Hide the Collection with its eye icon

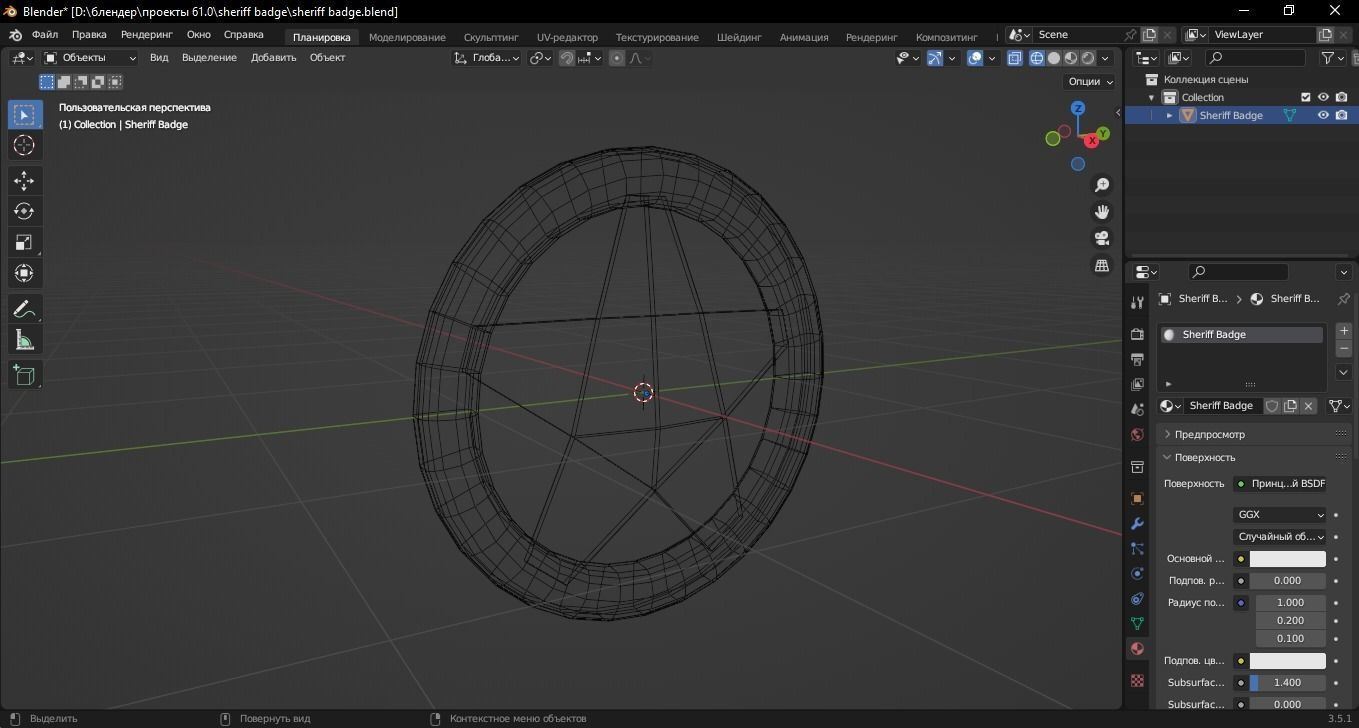[x=1323, y=97]
